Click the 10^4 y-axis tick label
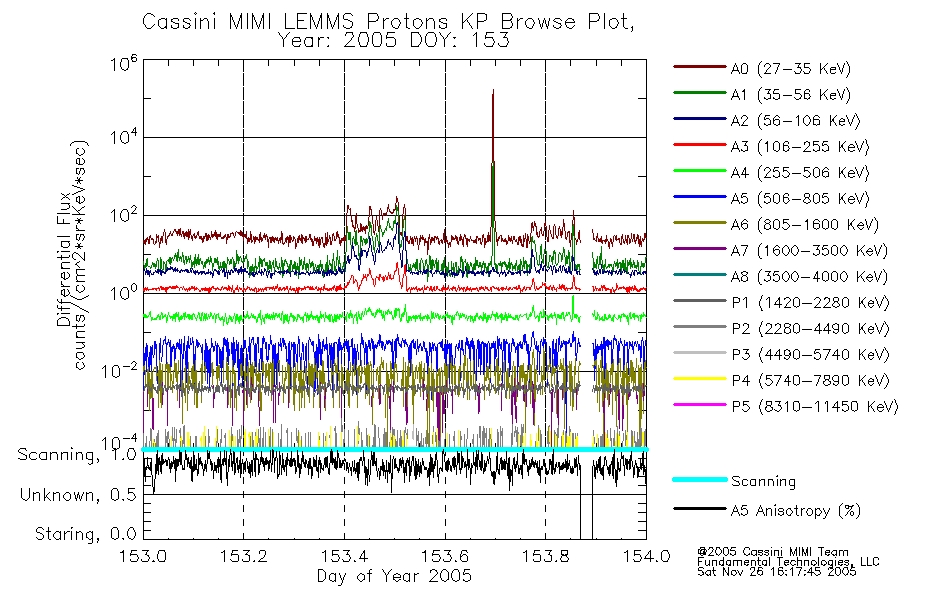Image resolution: width=950 pixels, height=600 pixels. 123,137
